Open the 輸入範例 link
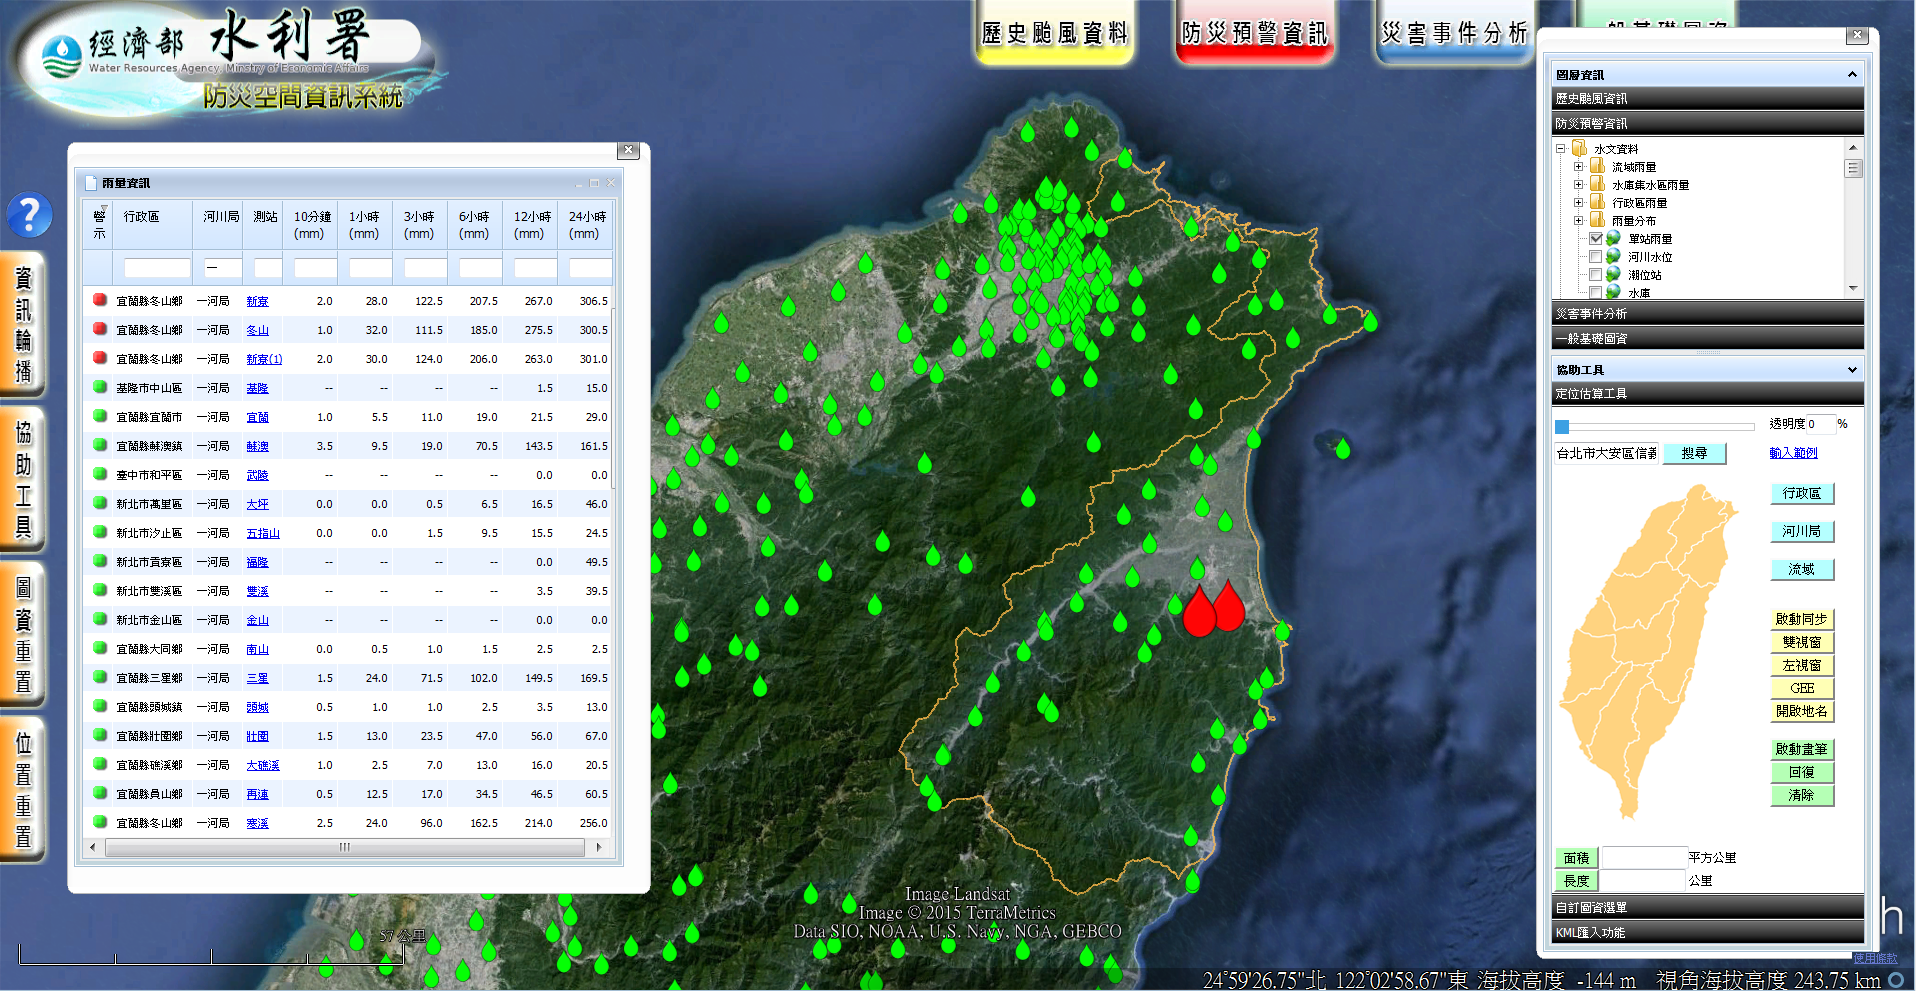This screenshot has width=1916, height=991. 1793,452
